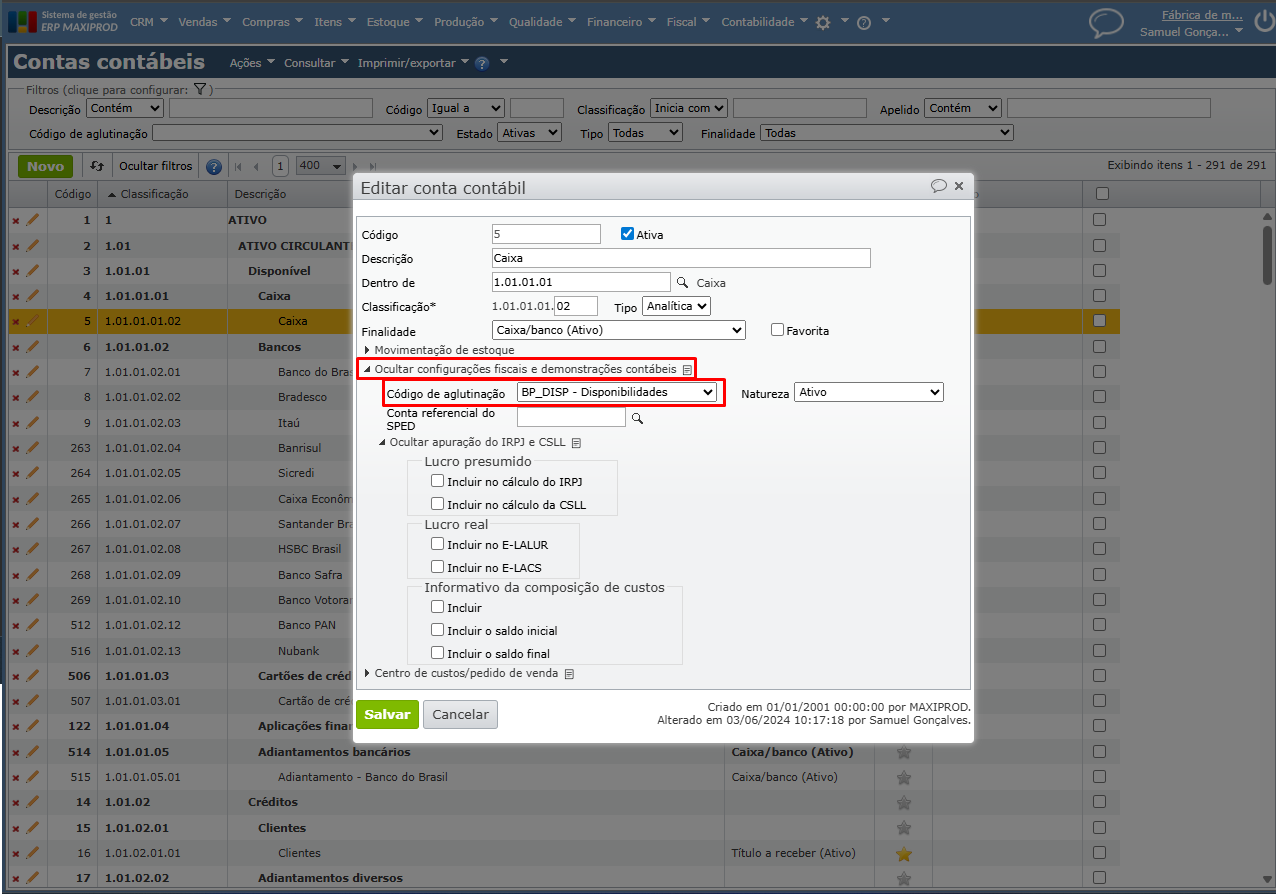Open the chat bubble icon in top bar
Viewport: 1276px width, 894px height.
point(1106,22)
